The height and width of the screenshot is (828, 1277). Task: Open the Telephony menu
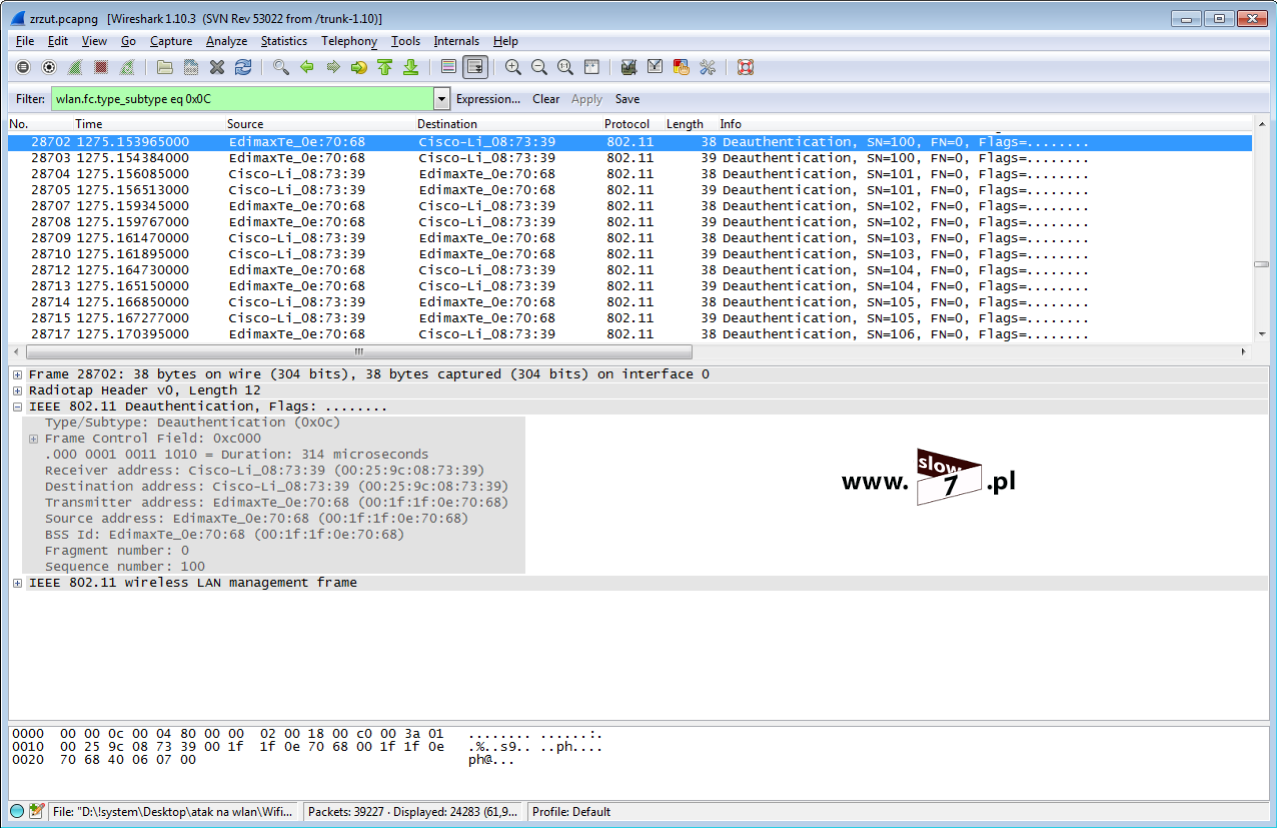click(x=349, y=41)
